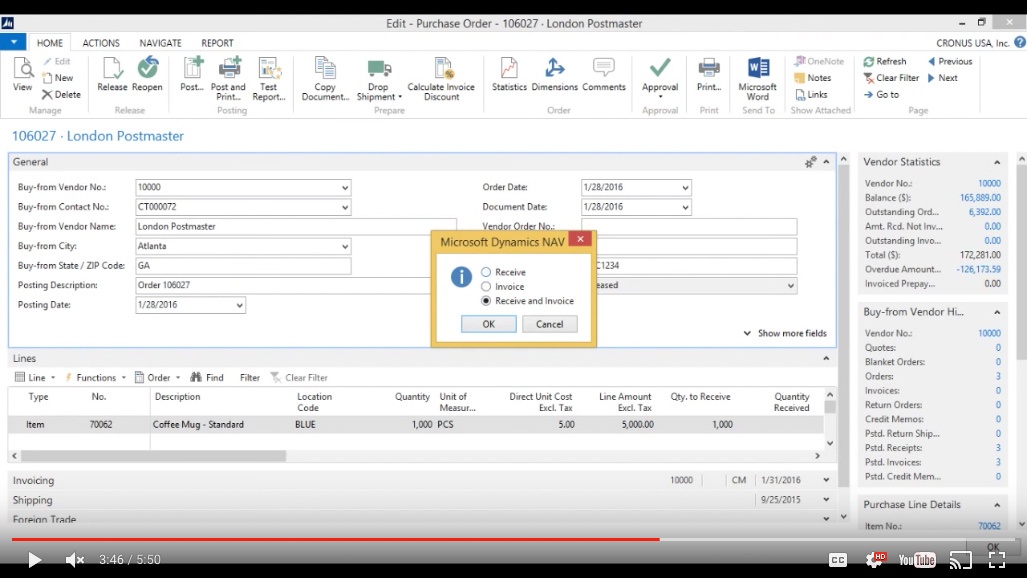This screenshot has height=578, width=1027.
Task: Select Receive and Invoice radio option
Action: point(486,301)
